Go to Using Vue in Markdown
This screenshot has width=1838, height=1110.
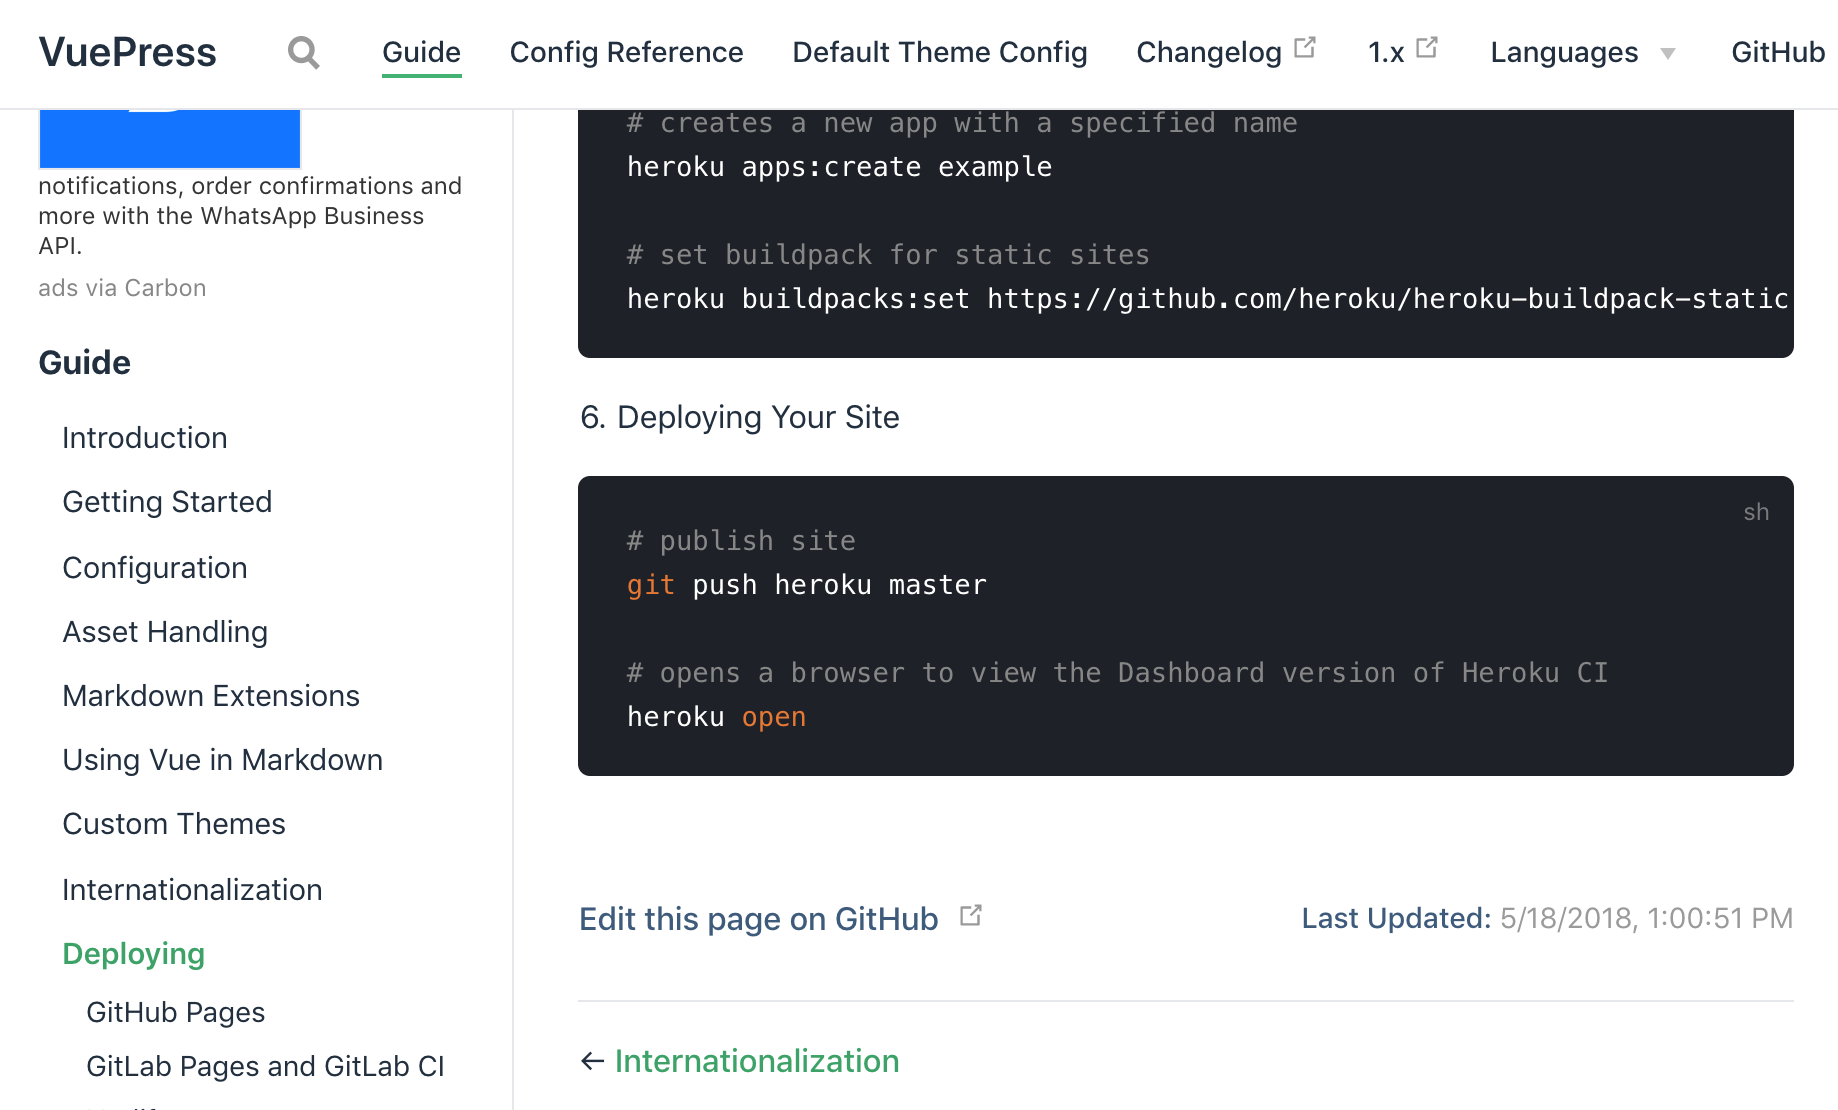click(x=222, y=760)
